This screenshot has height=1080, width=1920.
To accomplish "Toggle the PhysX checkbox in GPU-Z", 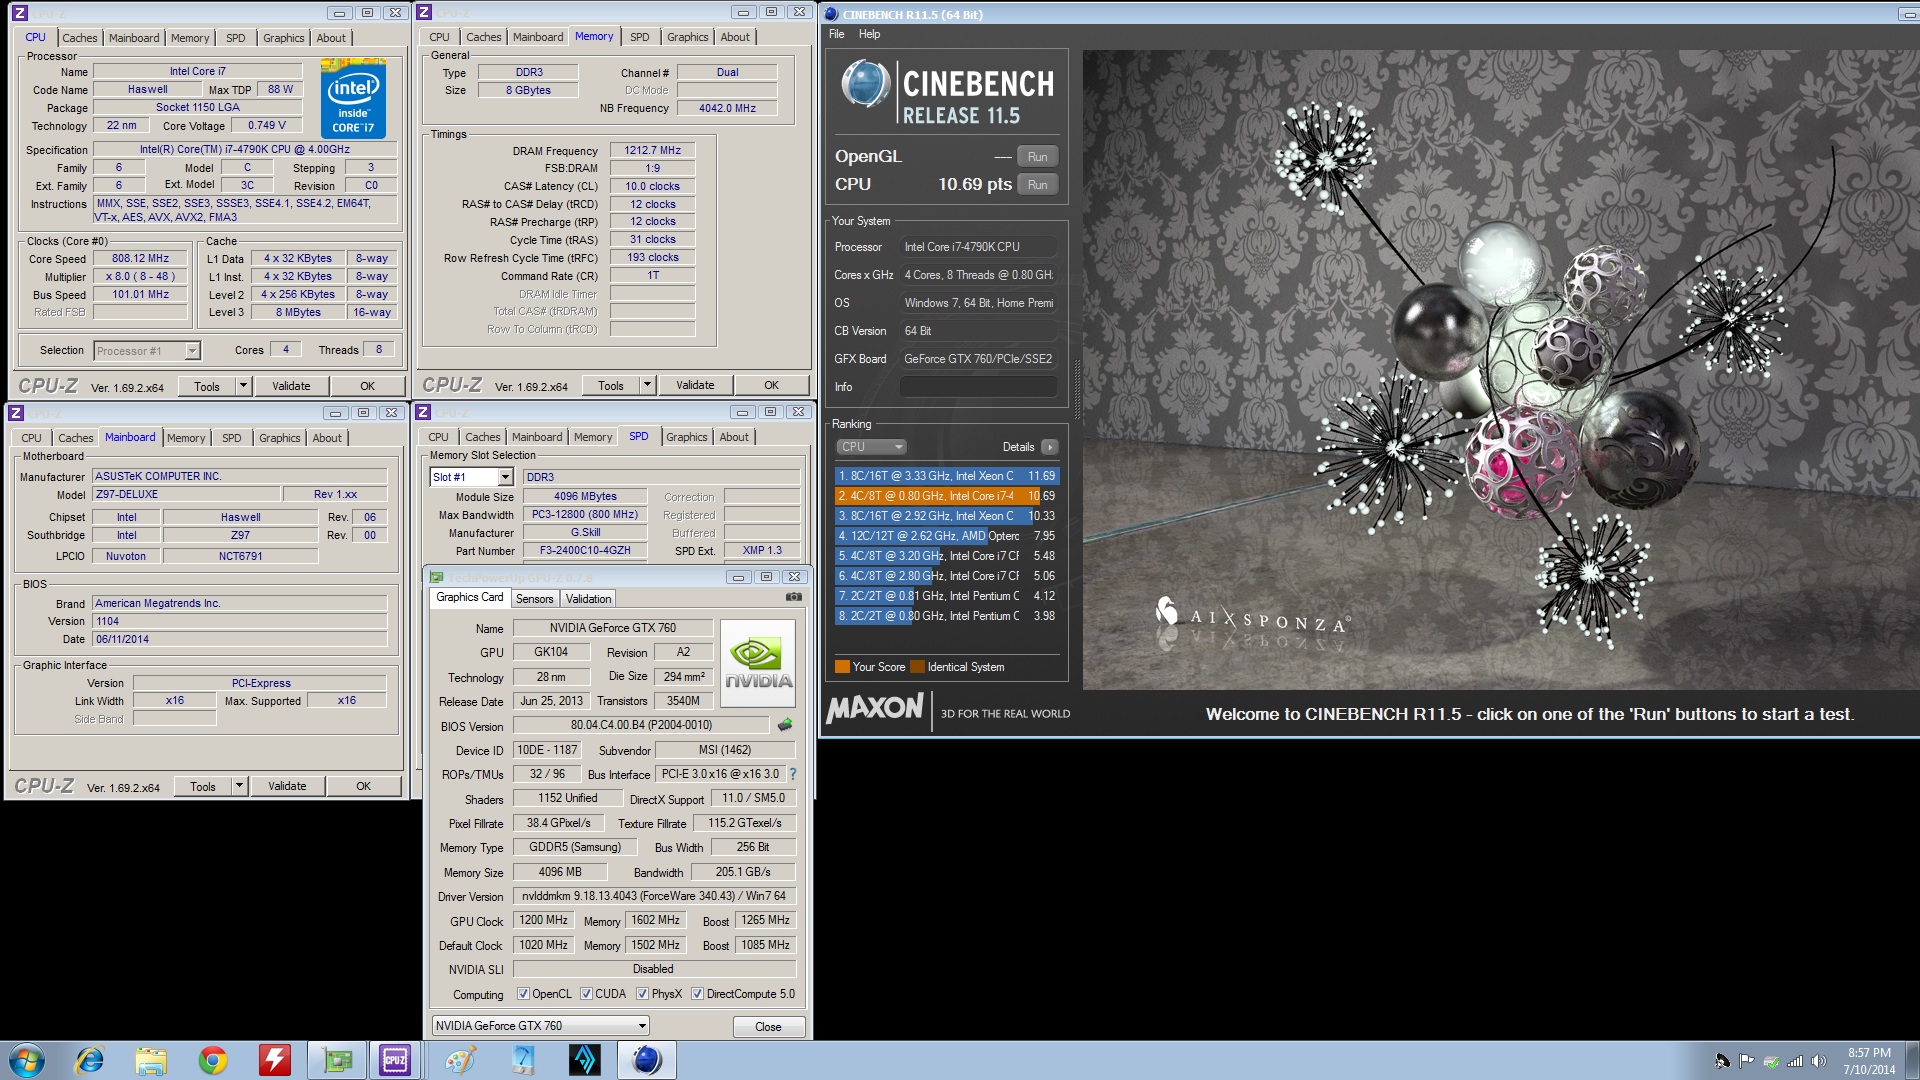I will [643, 994].
